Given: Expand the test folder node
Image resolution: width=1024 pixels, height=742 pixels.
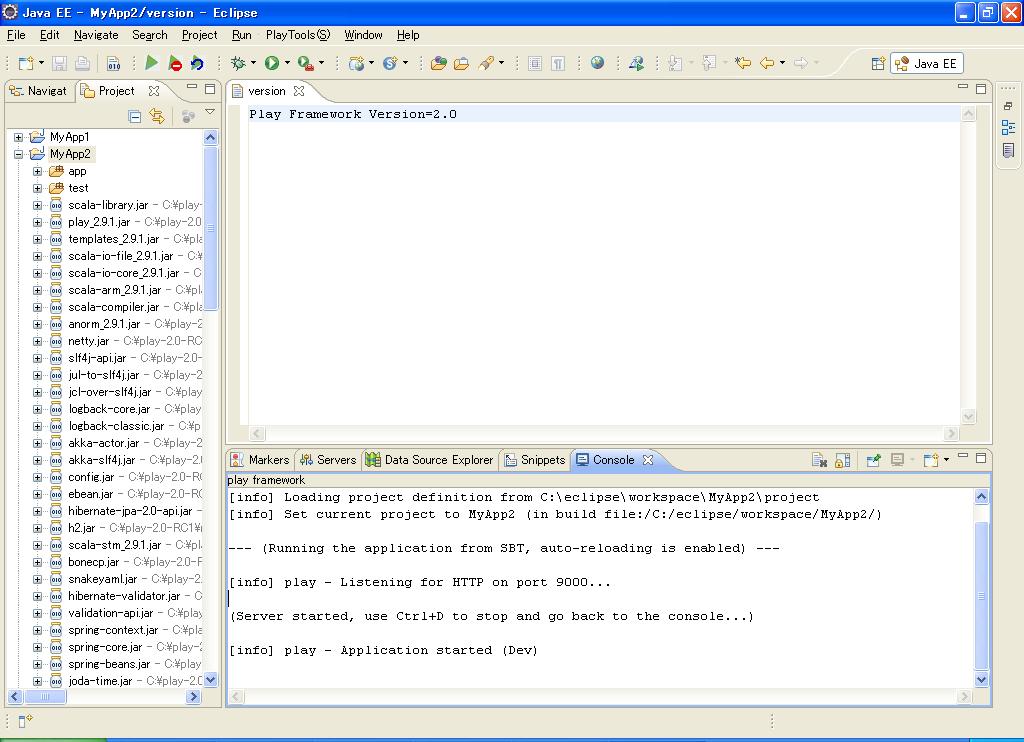Looking at the screenshot, I should [37, 188].
